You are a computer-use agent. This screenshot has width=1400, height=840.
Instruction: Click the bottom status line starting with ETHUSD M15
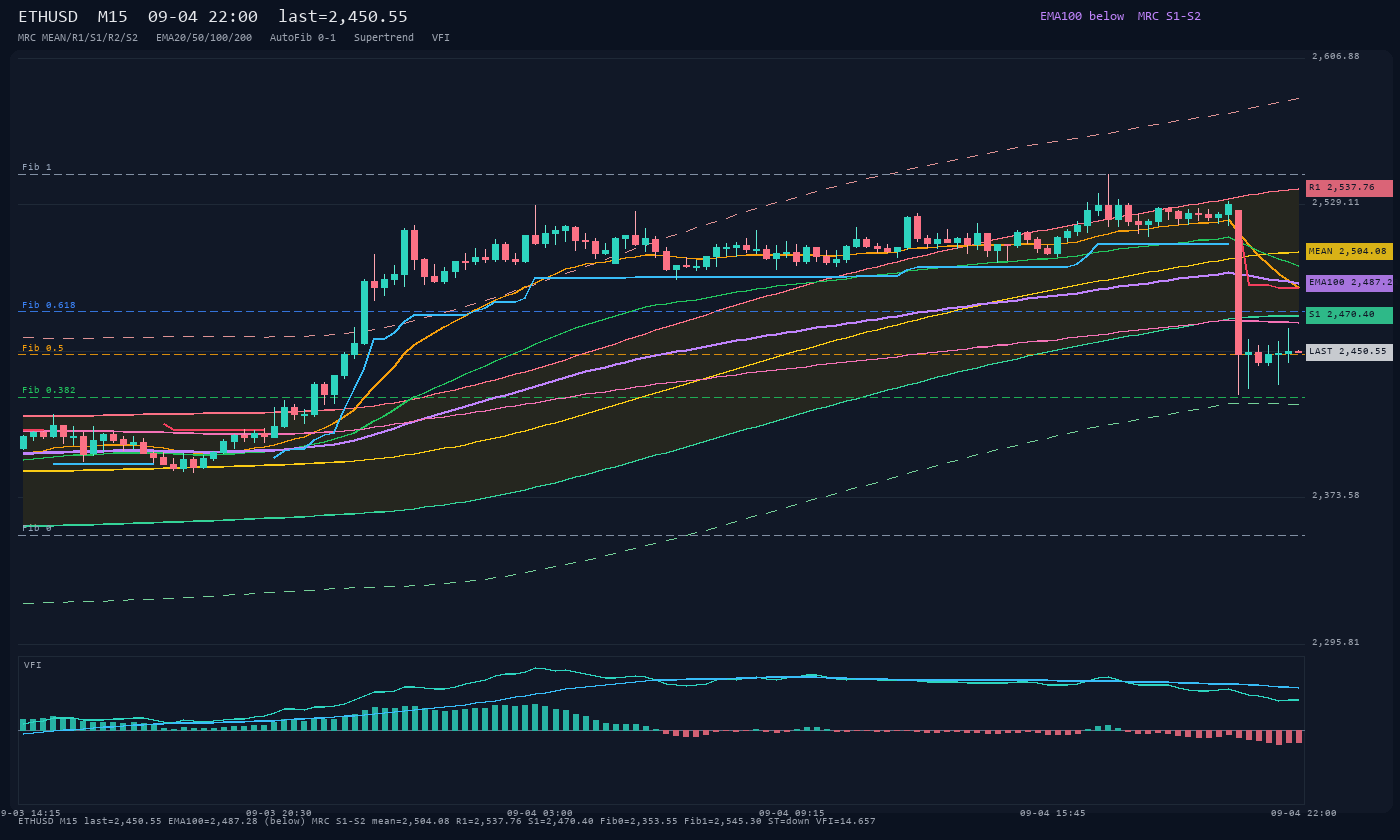pos(447,822)
